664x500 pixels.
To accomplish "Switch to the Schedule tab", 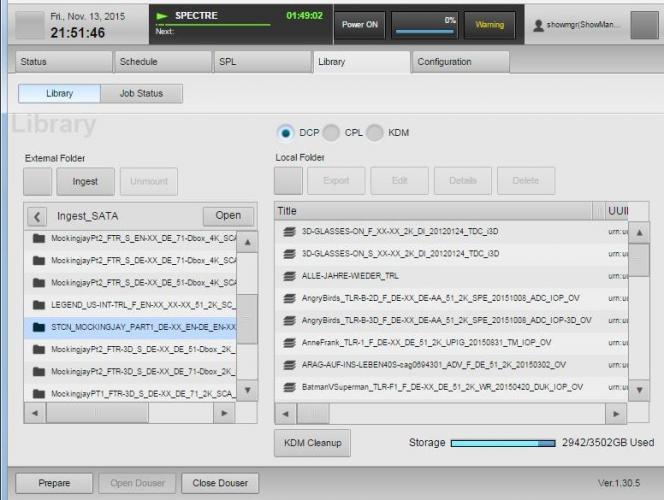I will (x=160, y=62).
